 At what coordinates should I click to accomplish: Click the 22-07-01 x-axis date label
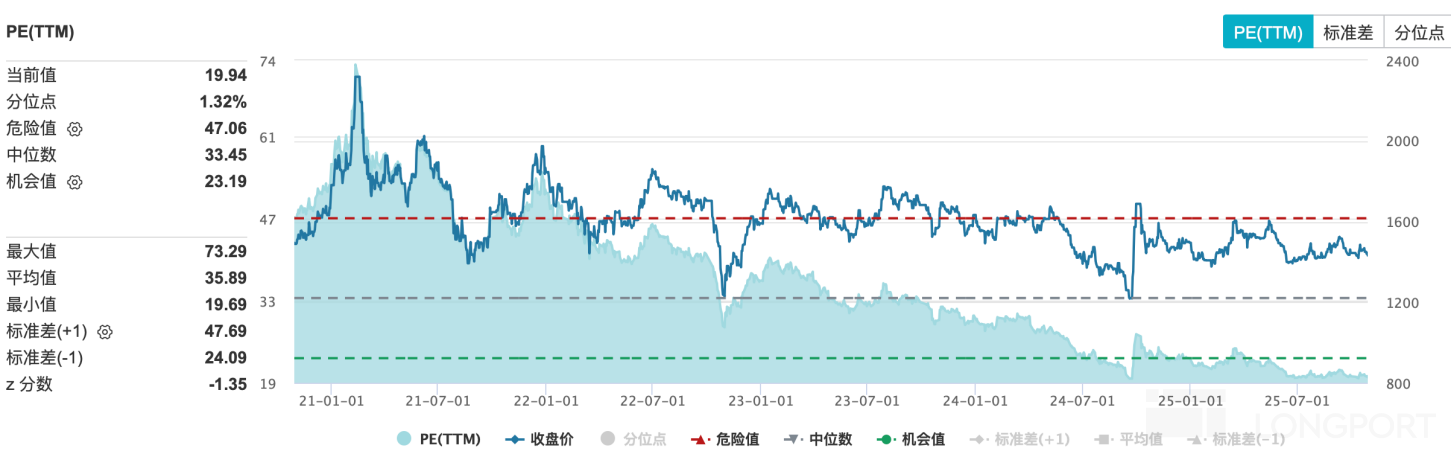pyautogui.click(x=651, y=400)
